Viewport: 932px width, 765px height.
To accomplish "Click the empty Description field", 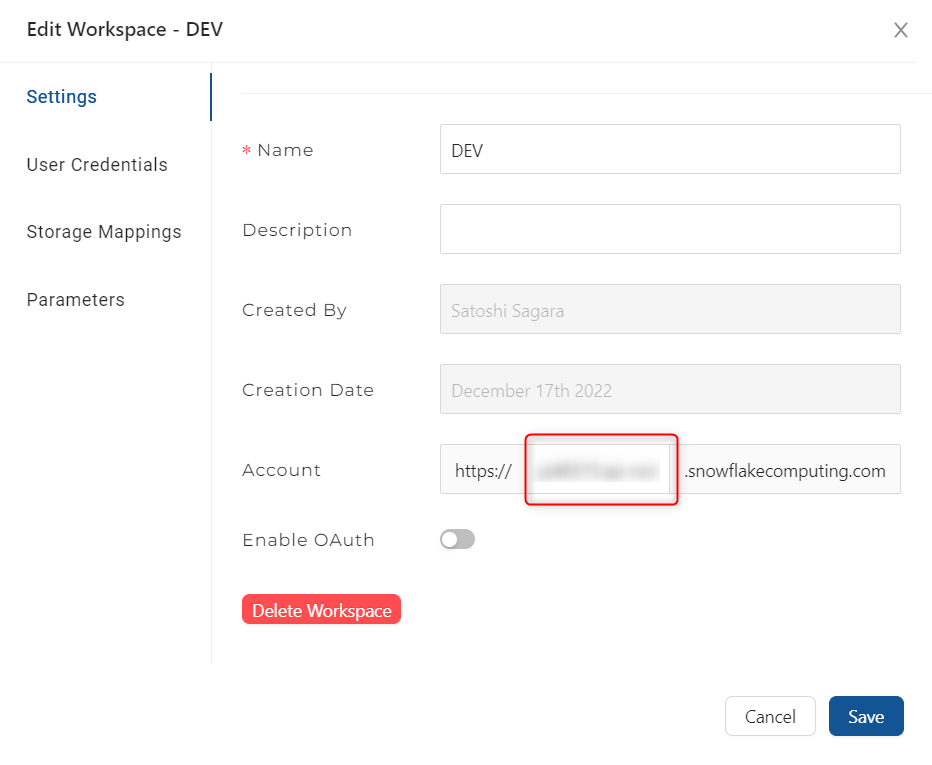I will [x=670, y=229].
